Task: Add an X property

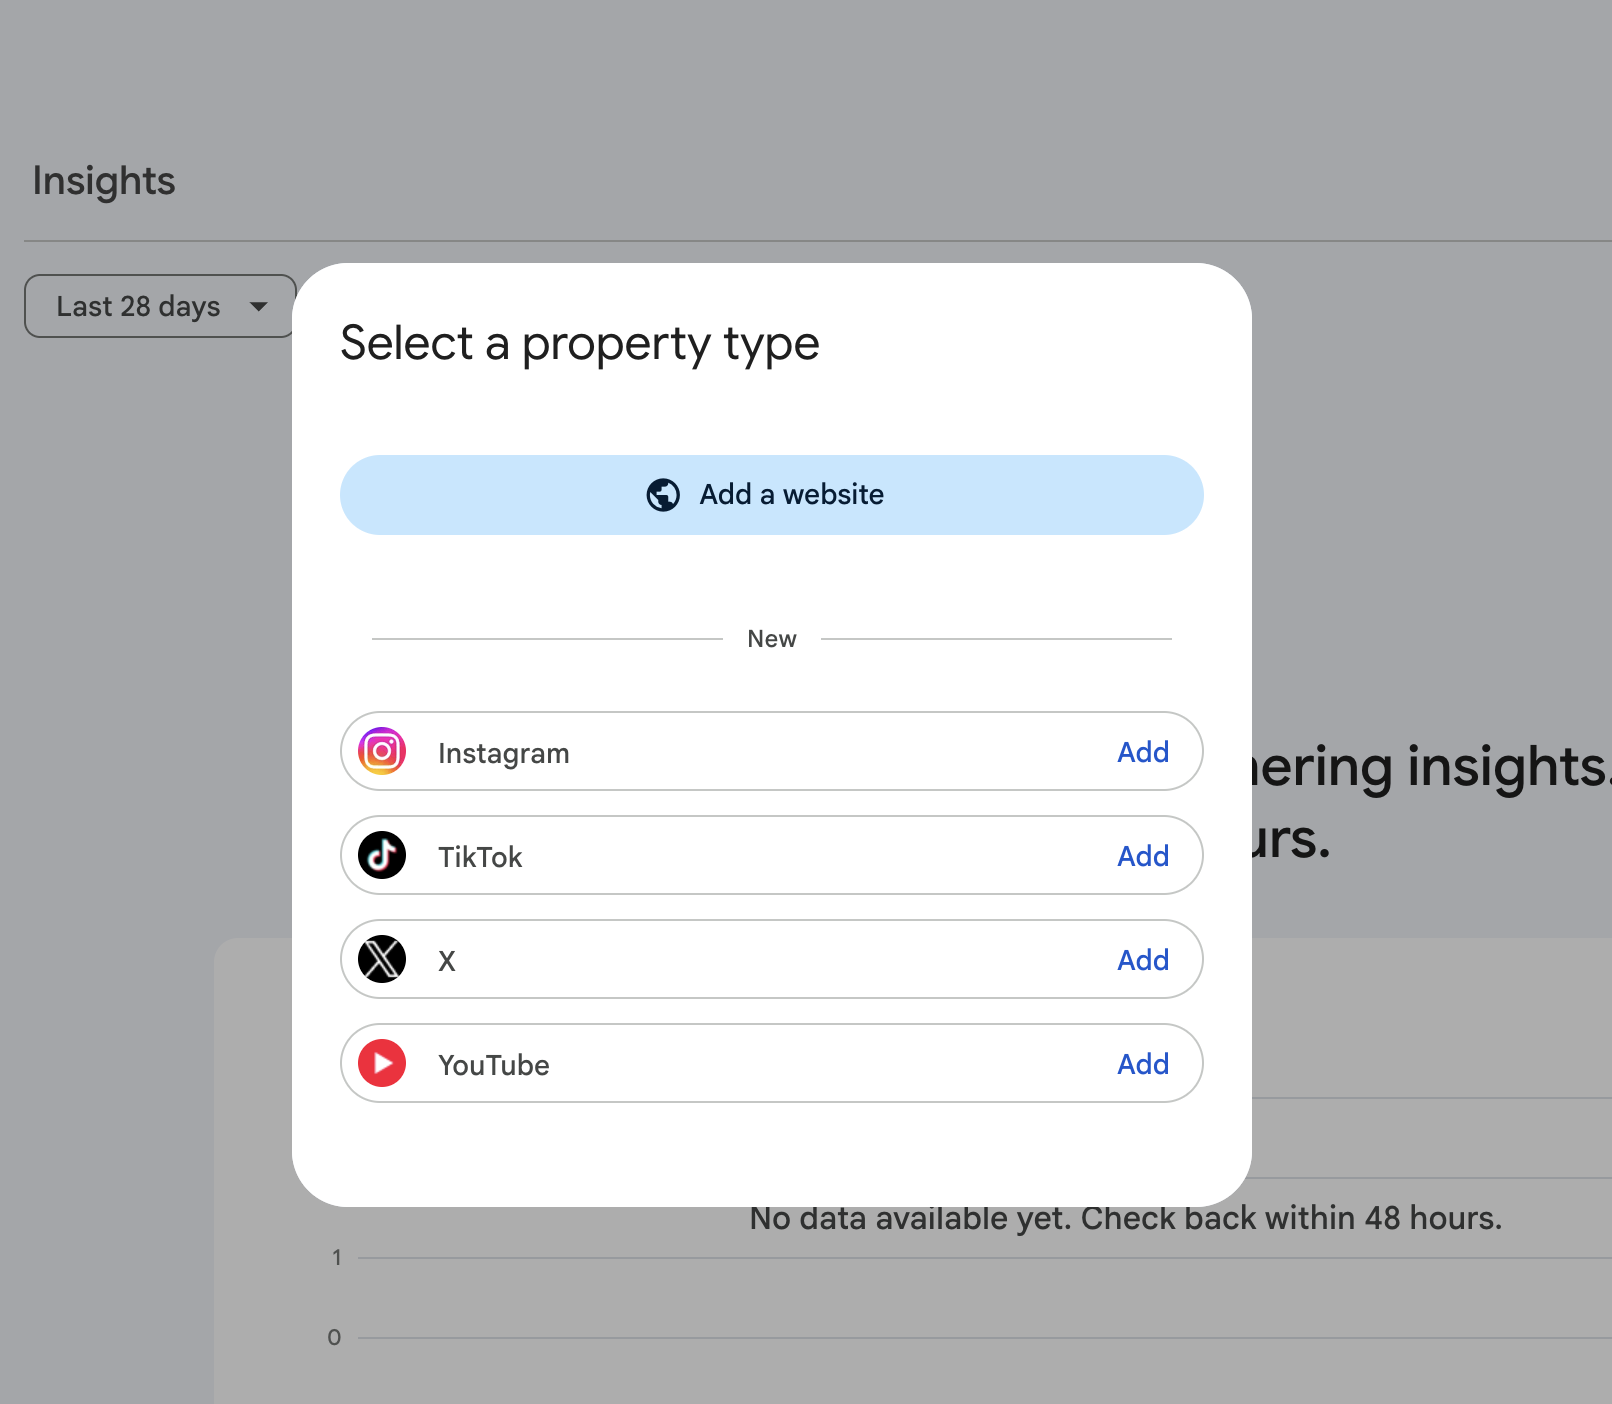Action: (x=1143, y=960)
